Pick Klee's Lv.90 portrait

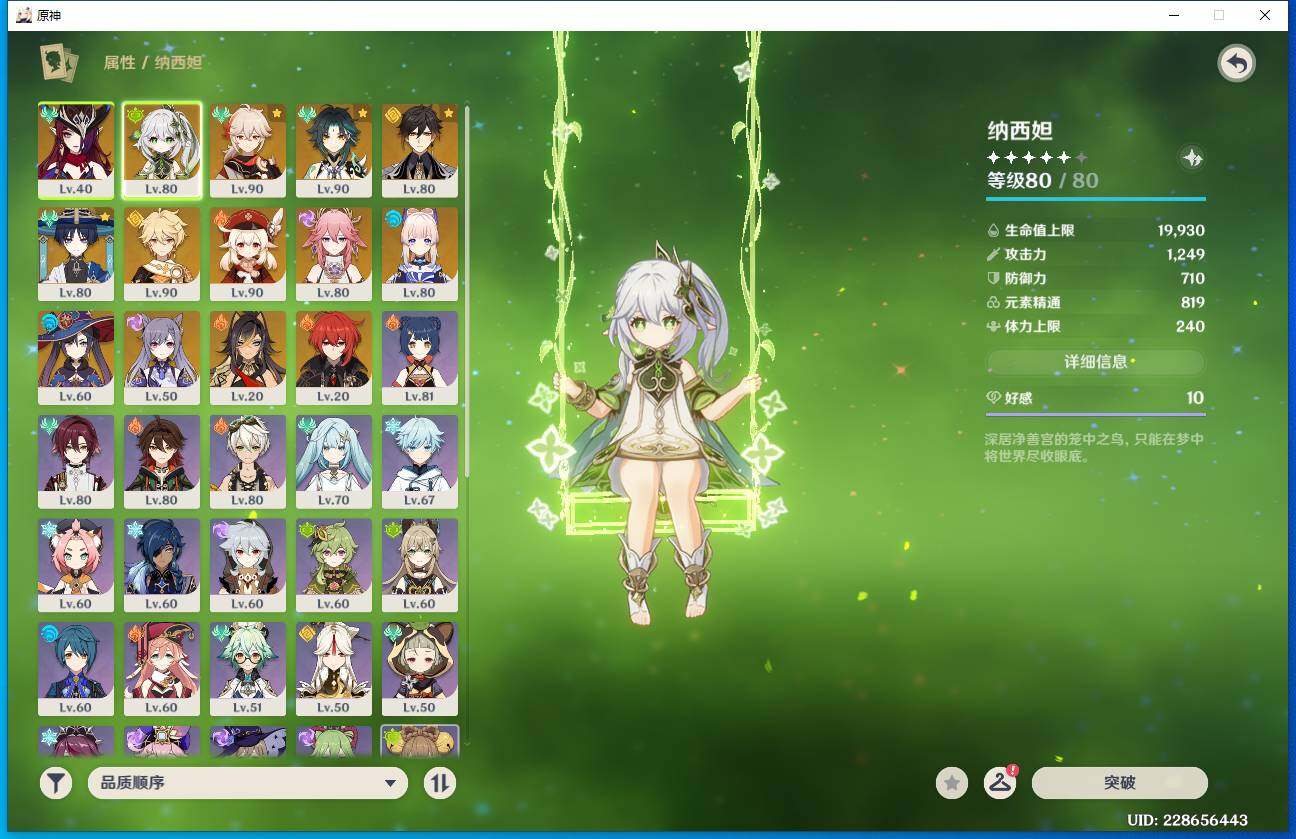click(248, 254)
